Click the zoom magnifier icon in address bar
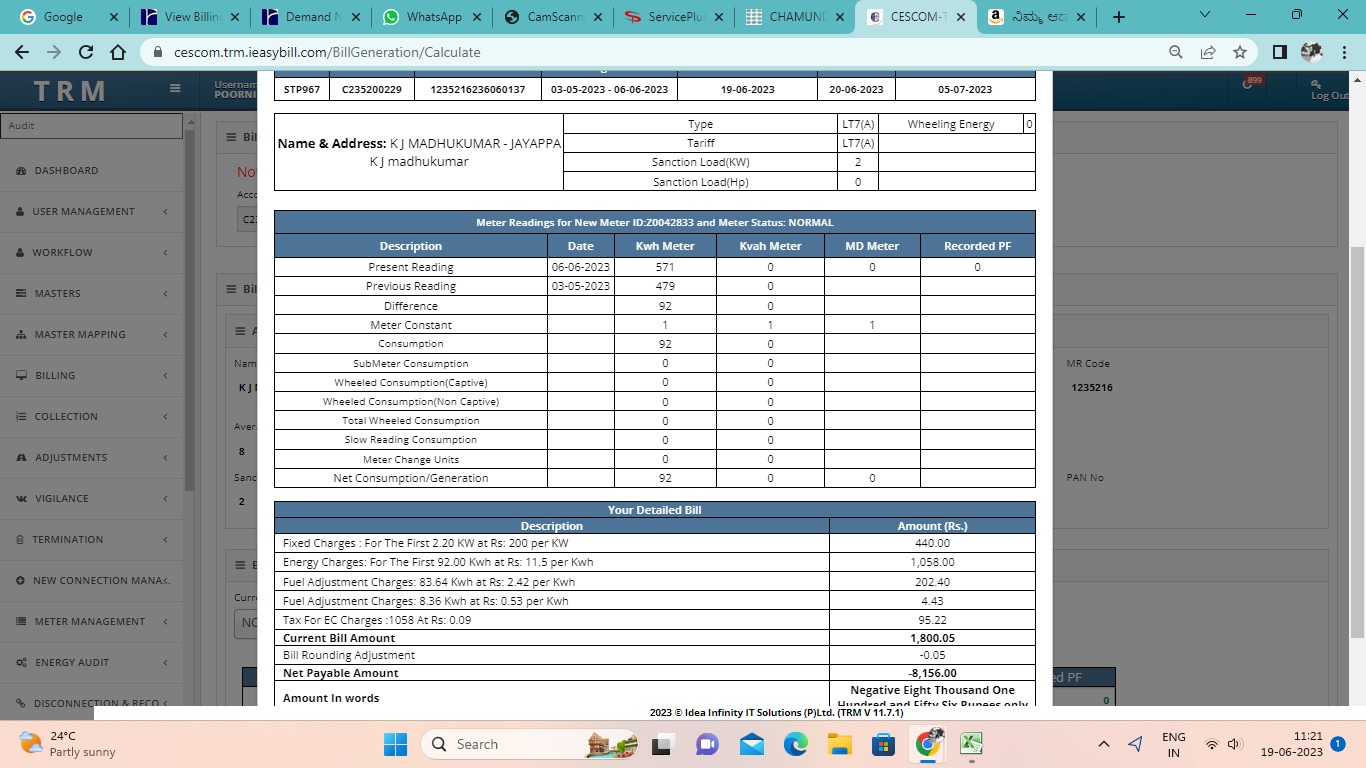The width and height of the screenshot is (1366, 768). 1176,52
